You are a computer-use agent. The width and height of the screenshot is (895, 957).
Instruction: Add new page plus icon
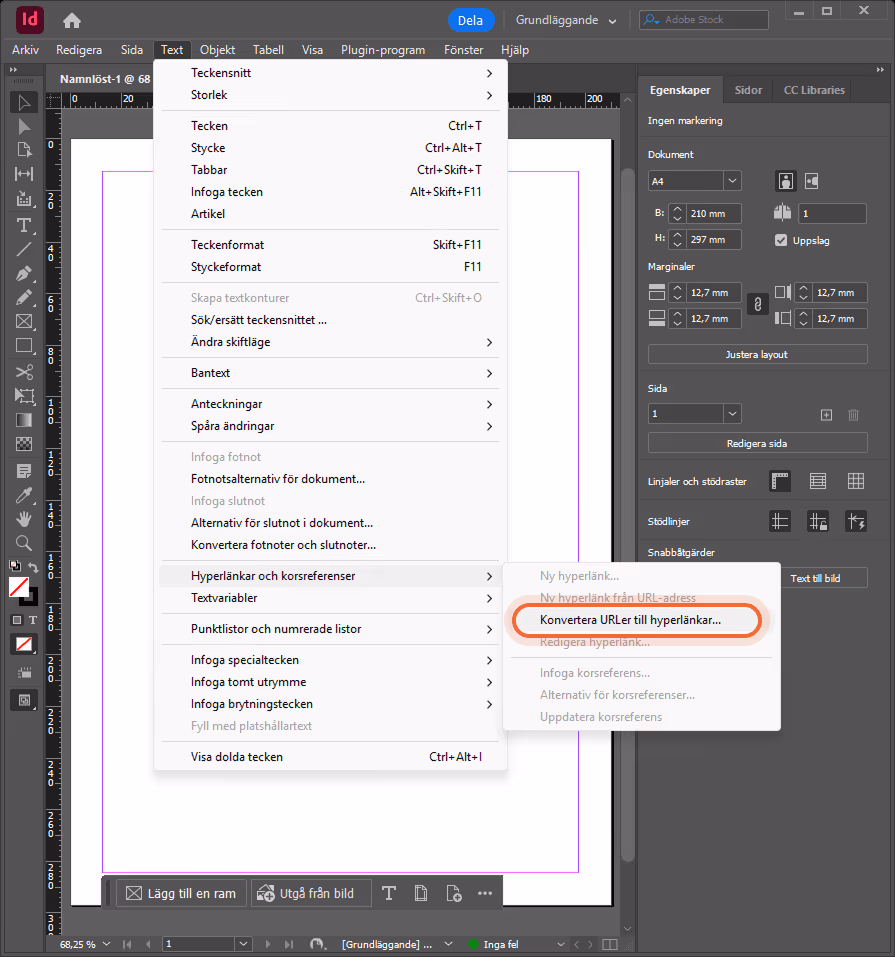(x=826, y=414)
